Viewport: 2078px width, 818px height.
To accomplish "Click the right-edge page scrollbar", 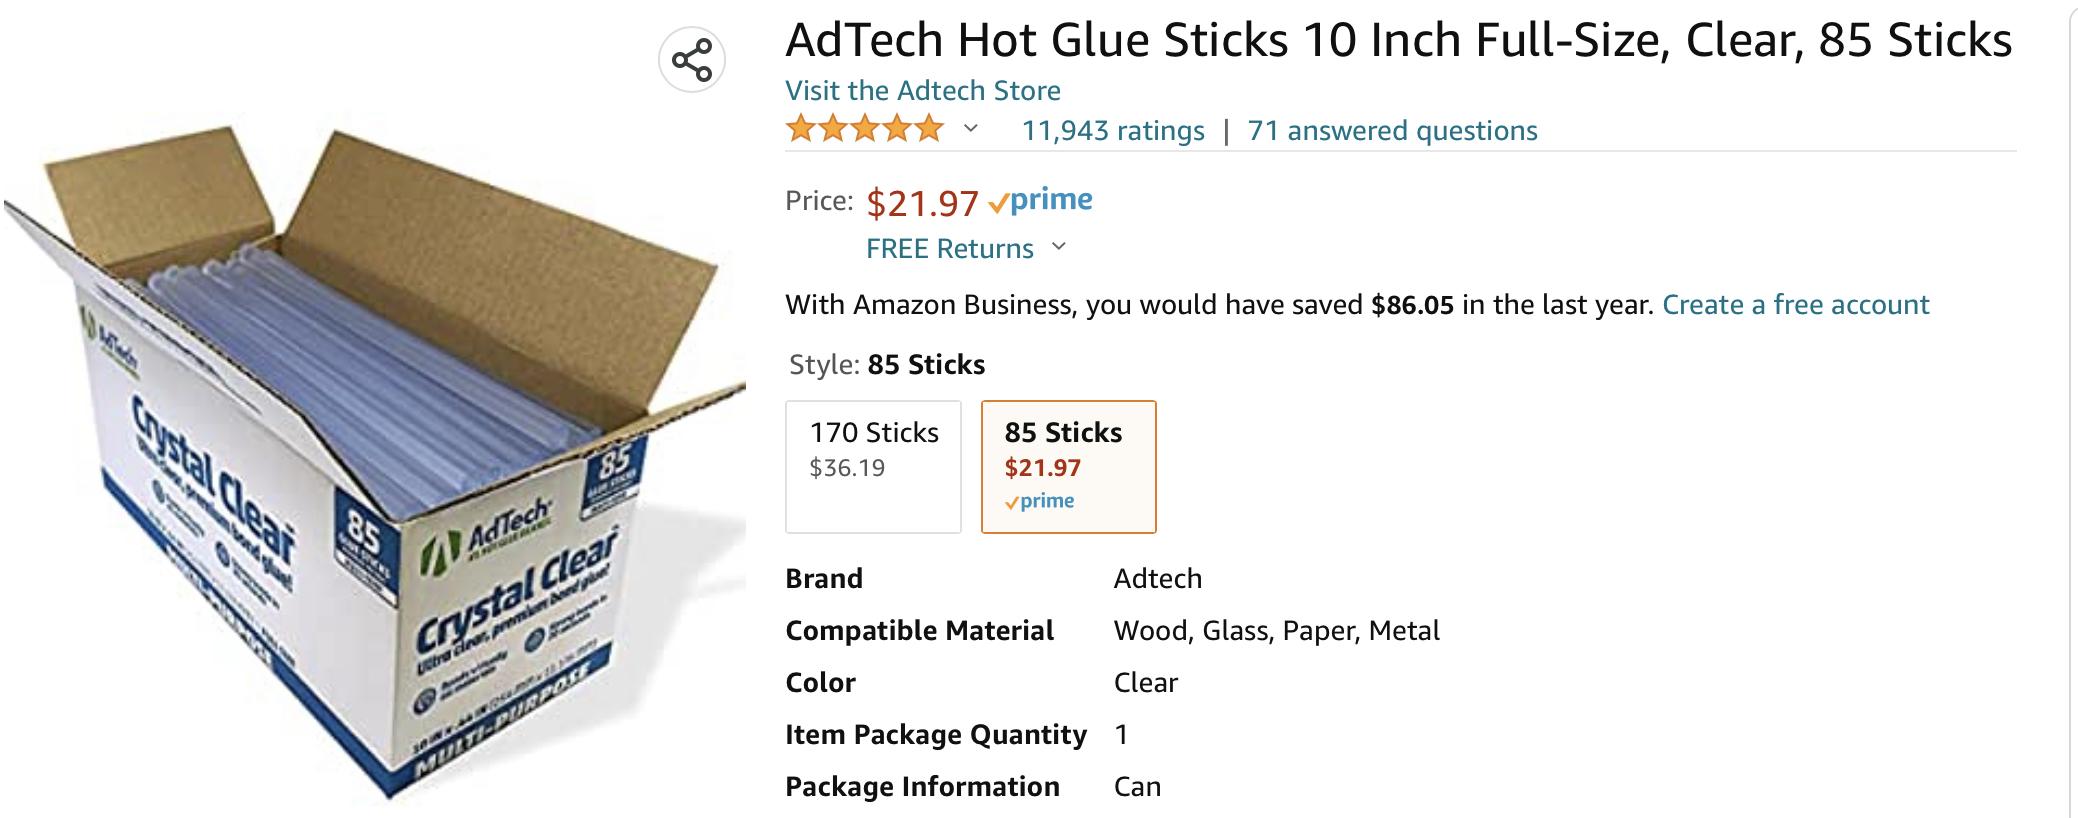I will (x=2070, y=400).
